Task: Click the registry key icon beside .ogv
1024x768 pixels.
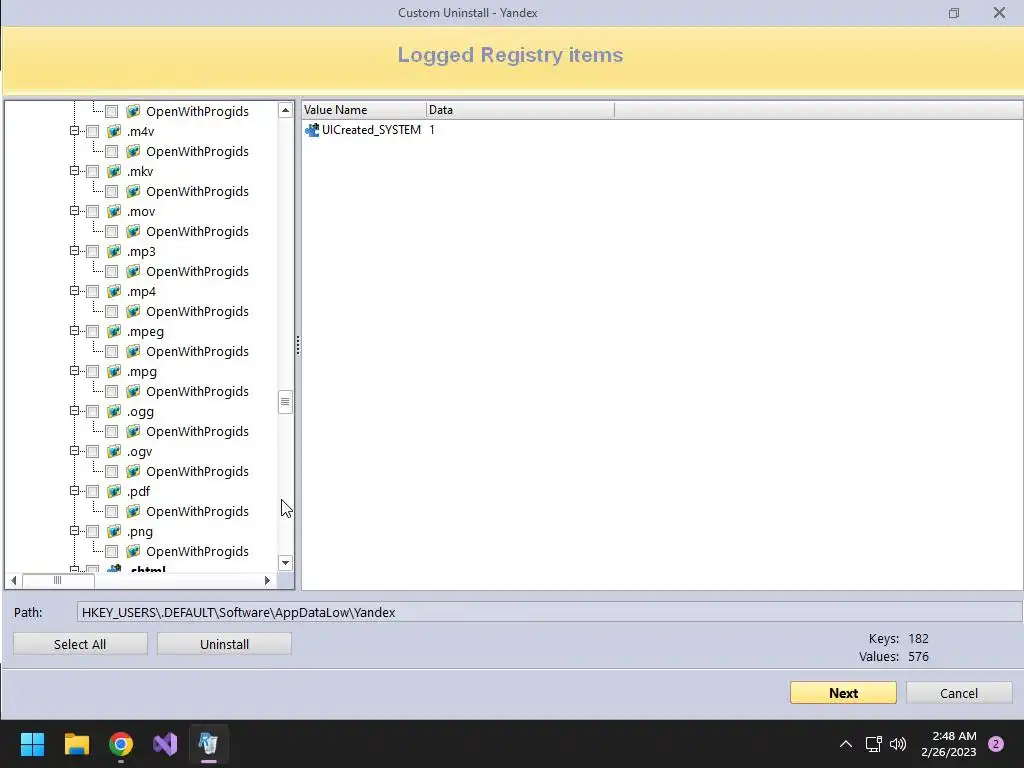Action: tap(114, 451)
